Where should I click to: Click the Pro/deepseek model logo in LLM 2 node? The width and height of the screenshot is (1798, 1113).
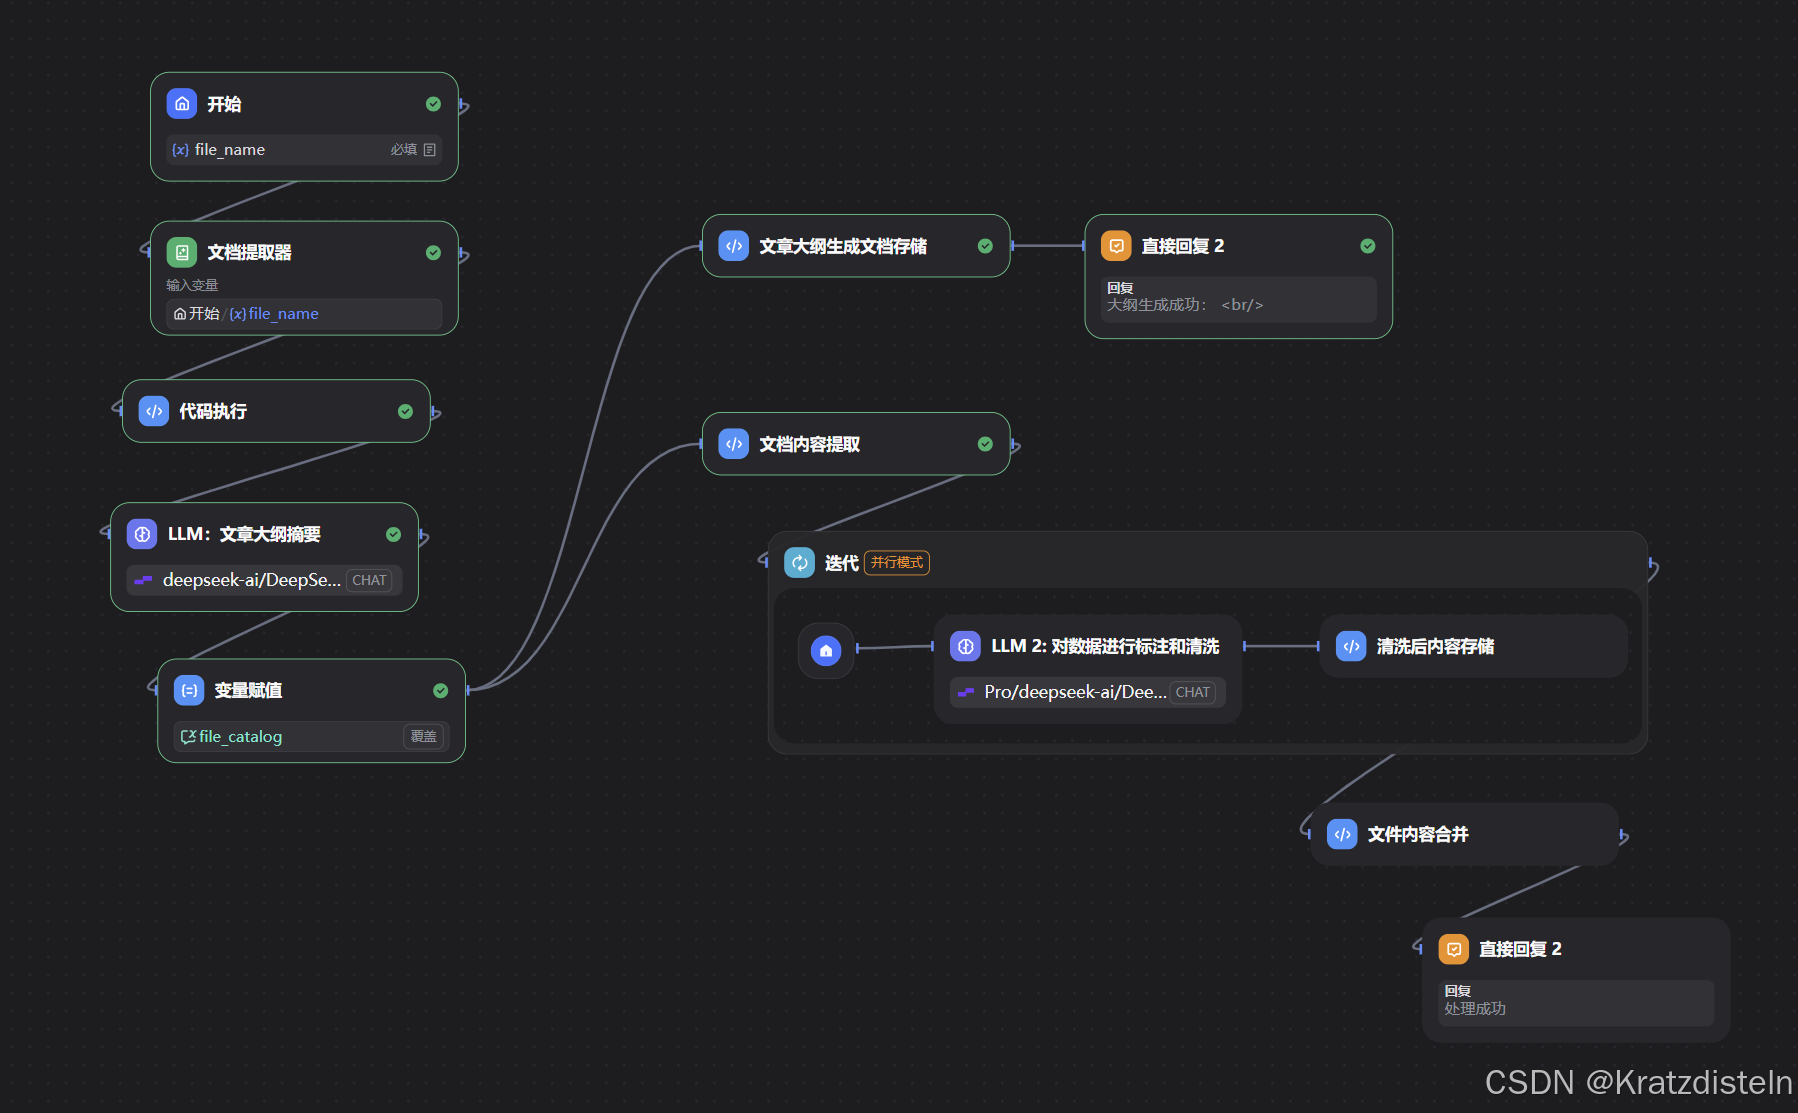[x=966, y=692]
